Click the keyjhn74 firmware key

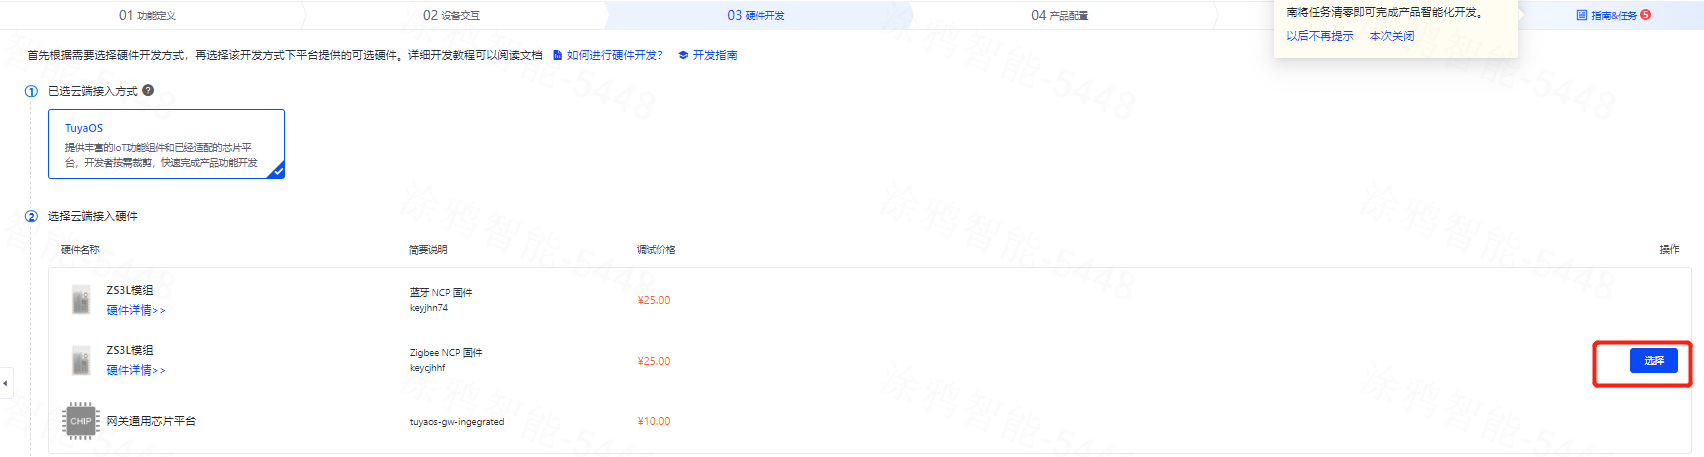click(x=429, y=308)
